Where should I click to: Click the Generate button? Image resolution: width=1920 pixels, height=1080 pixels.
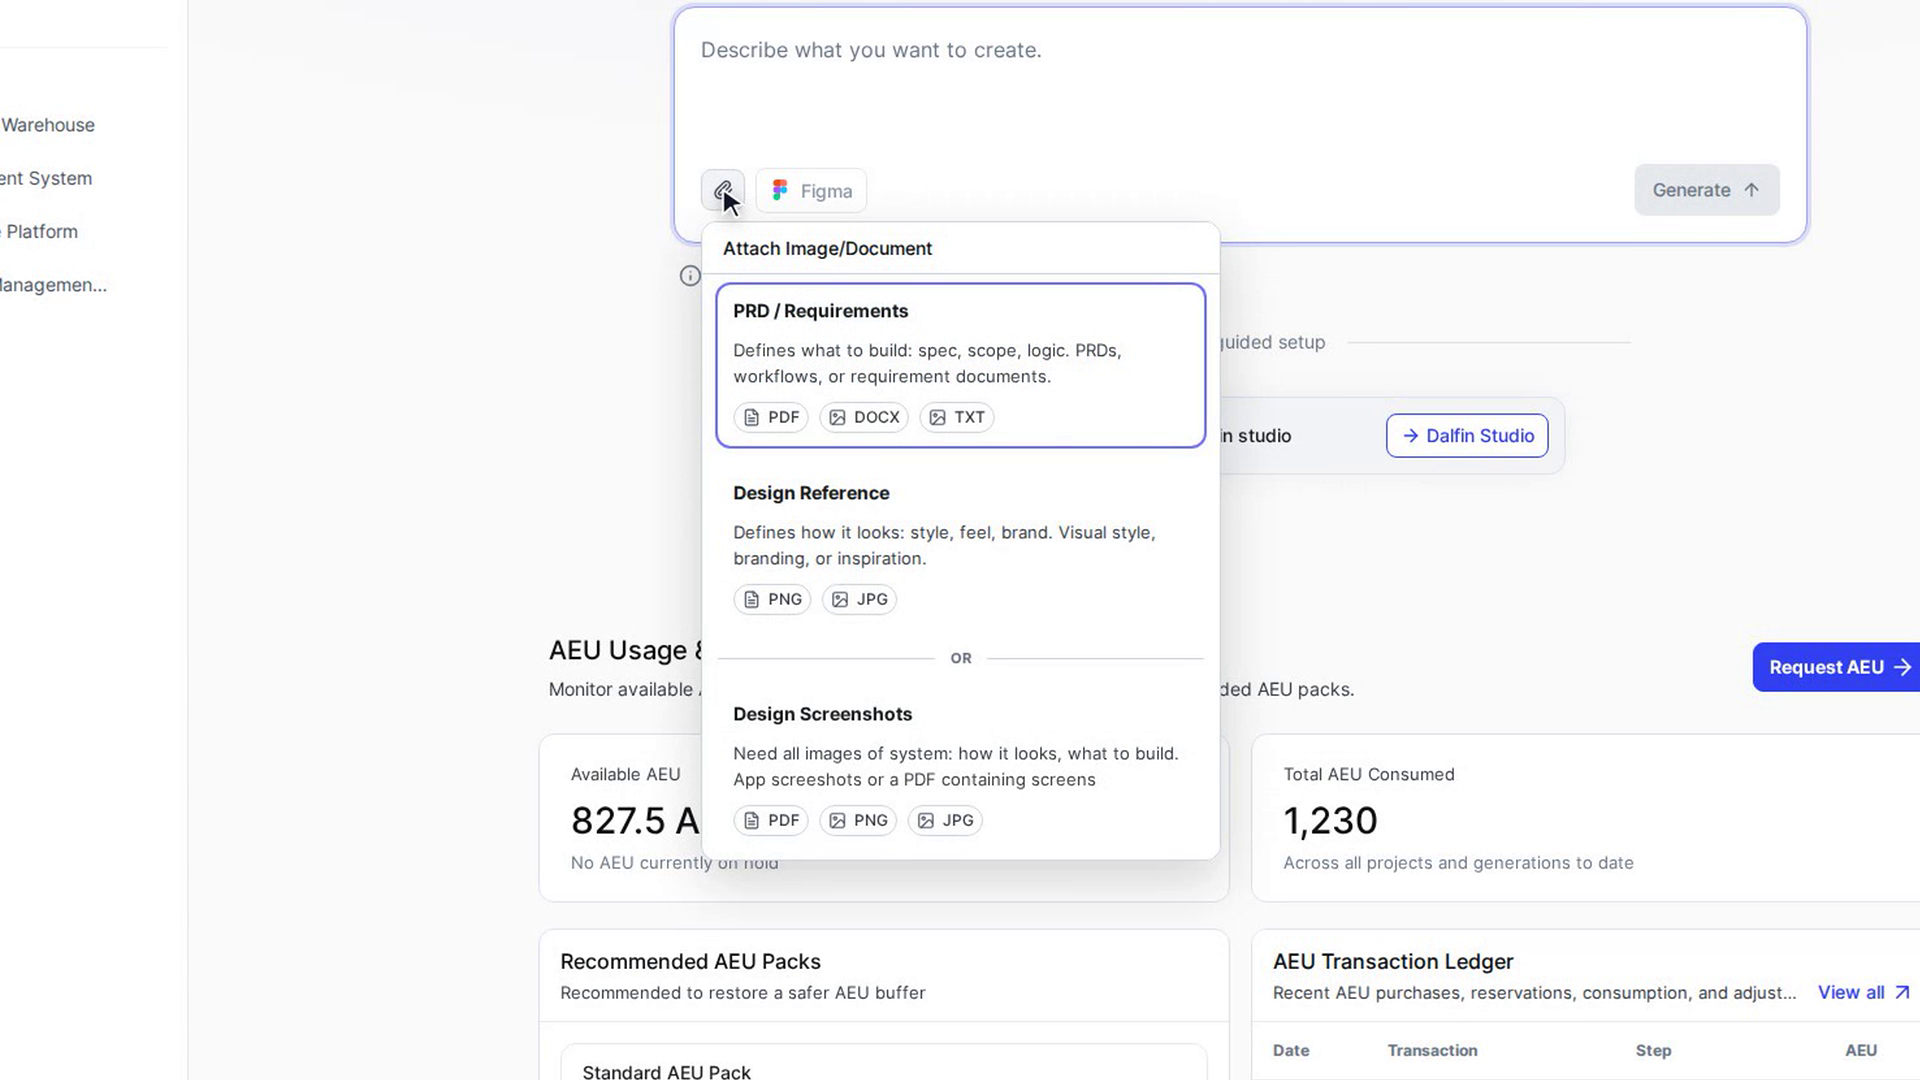click(x=1706, y=190)
